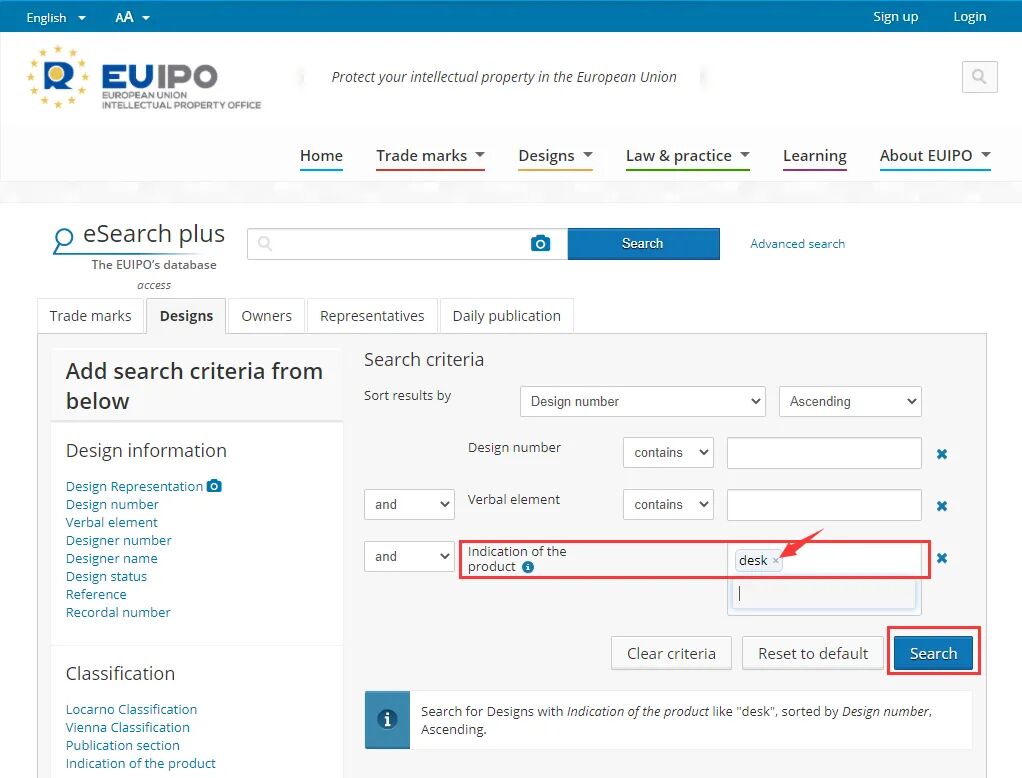Open the Representatives tab
The height and width of the screenshot is (778, 1022).
tap(372, 316)
